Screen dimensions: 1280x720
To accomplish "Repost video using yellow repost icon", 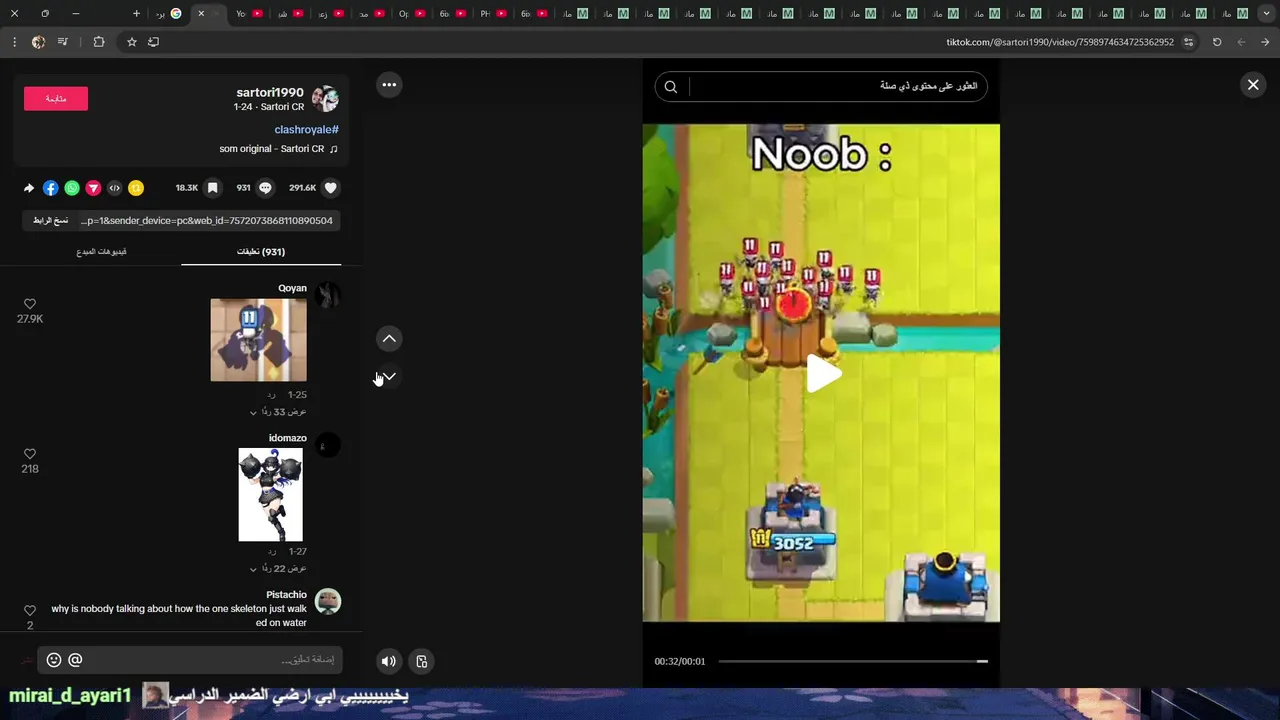I will (x=136, y=188).
